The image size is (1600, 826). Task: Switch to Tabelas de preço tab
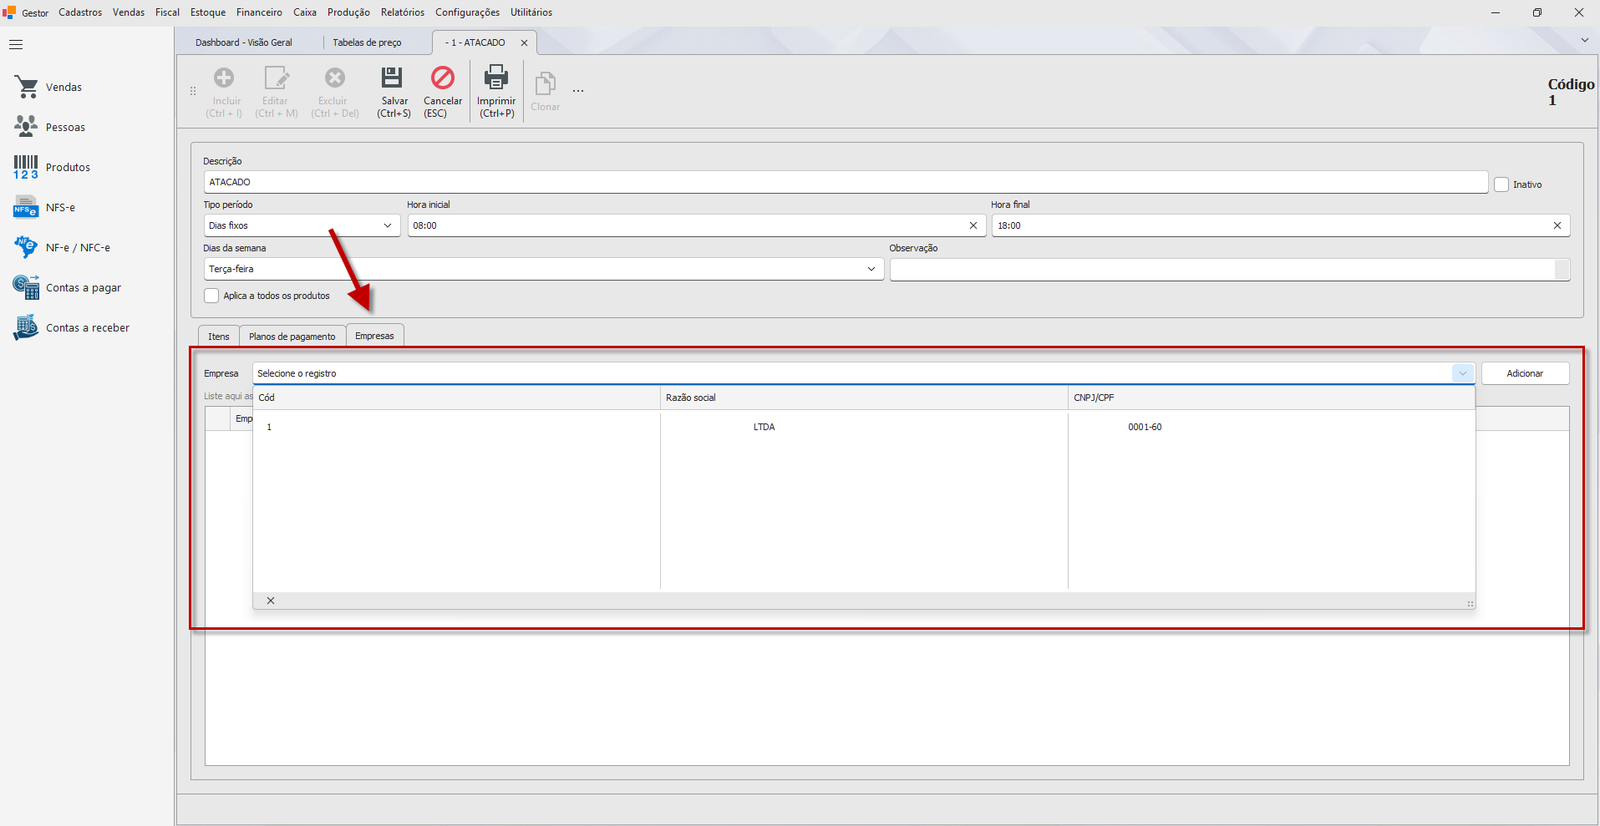(x=367, y=43)
